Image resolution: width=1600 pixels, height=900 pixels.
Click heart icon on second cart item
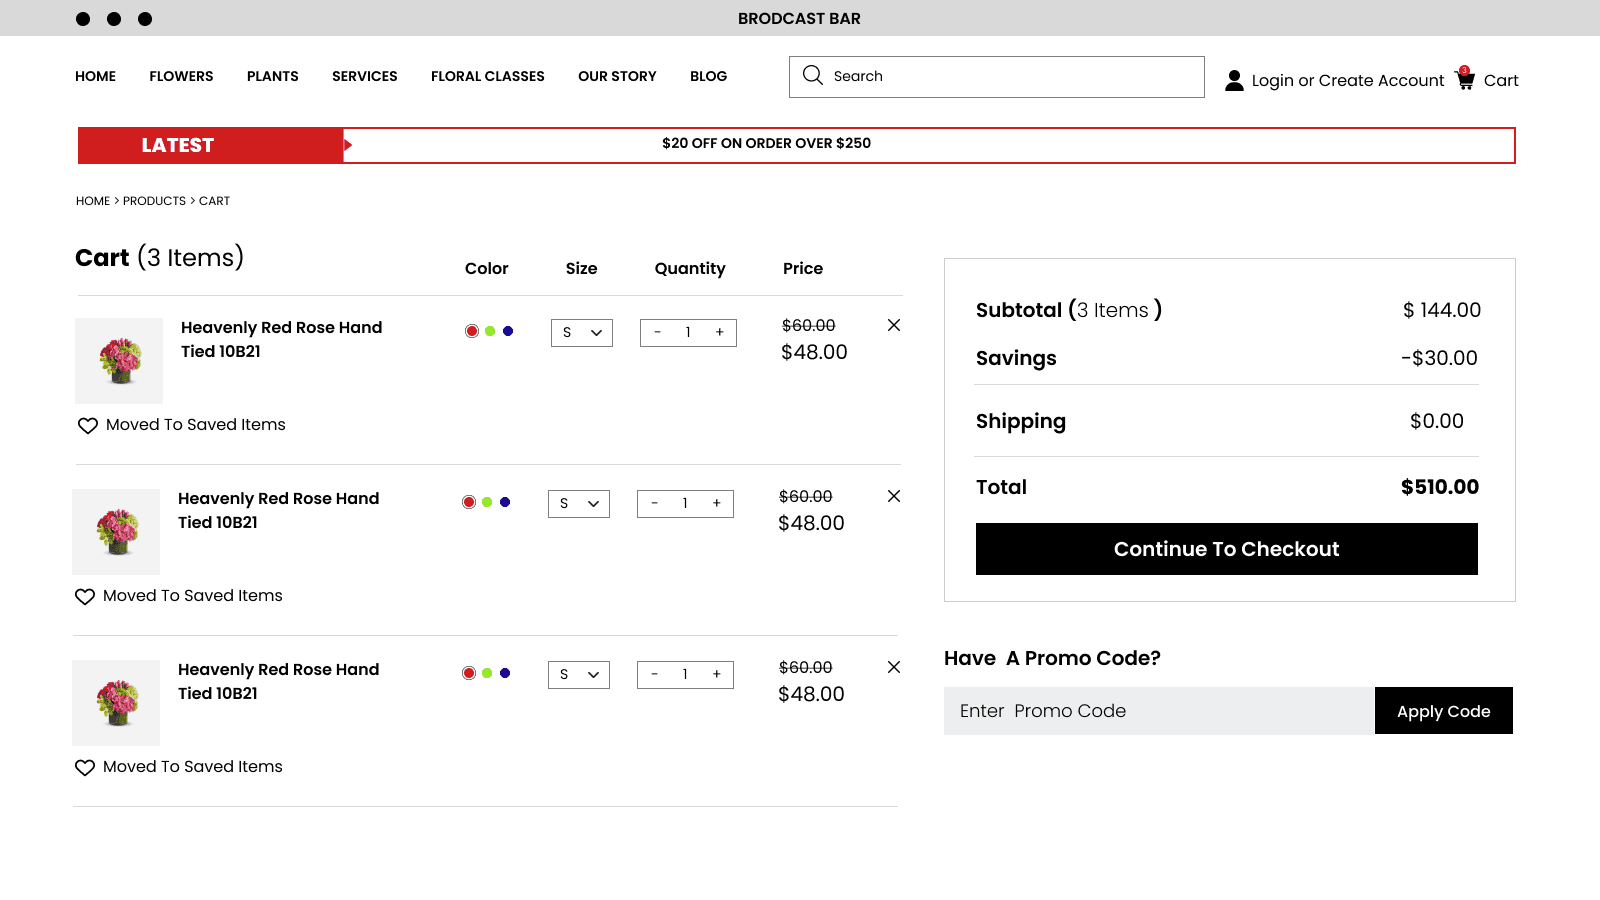(x=85, y=596)
